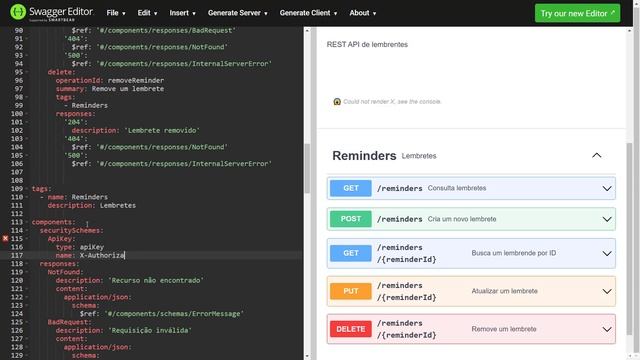Click "description: 'Recurso não encontrado'" line
The image size is (640, 360).
click(129, 280)
